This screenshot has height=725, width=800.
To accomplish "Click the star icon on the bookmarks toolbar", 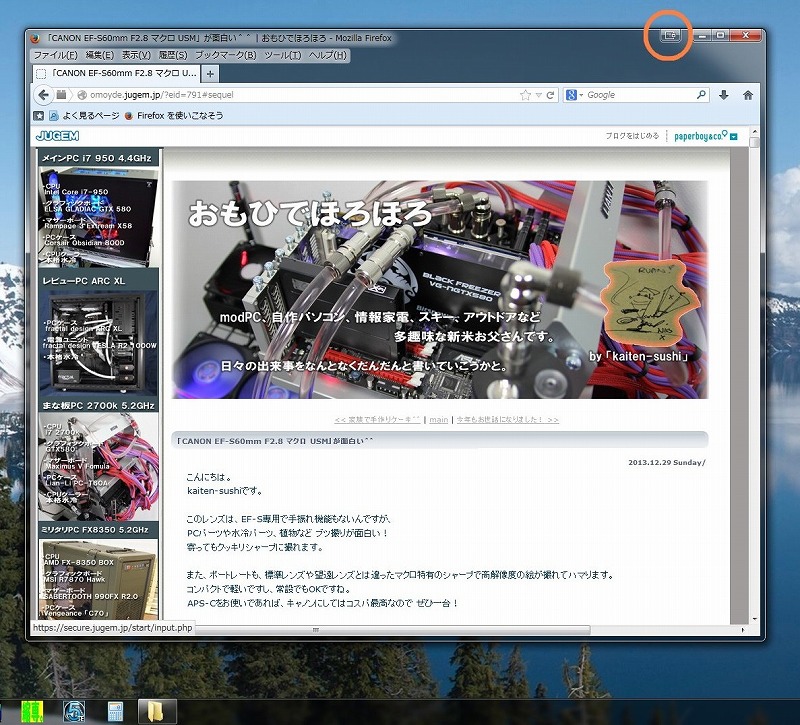I will 39,116.
